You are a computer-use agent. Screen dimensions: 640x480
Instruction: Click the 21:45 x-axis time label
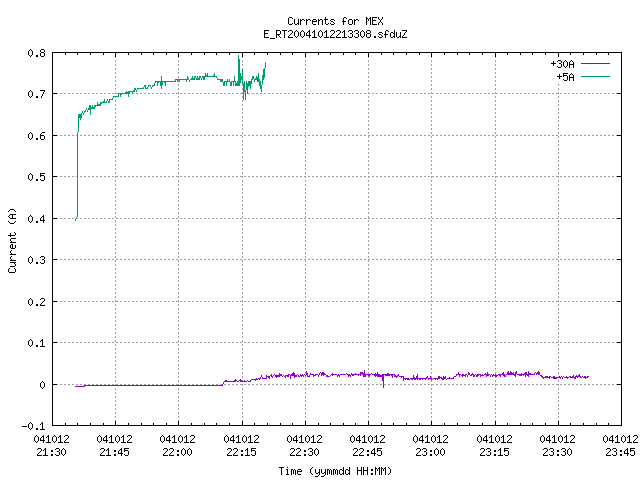pyautogui.click(x=115, y=452)
